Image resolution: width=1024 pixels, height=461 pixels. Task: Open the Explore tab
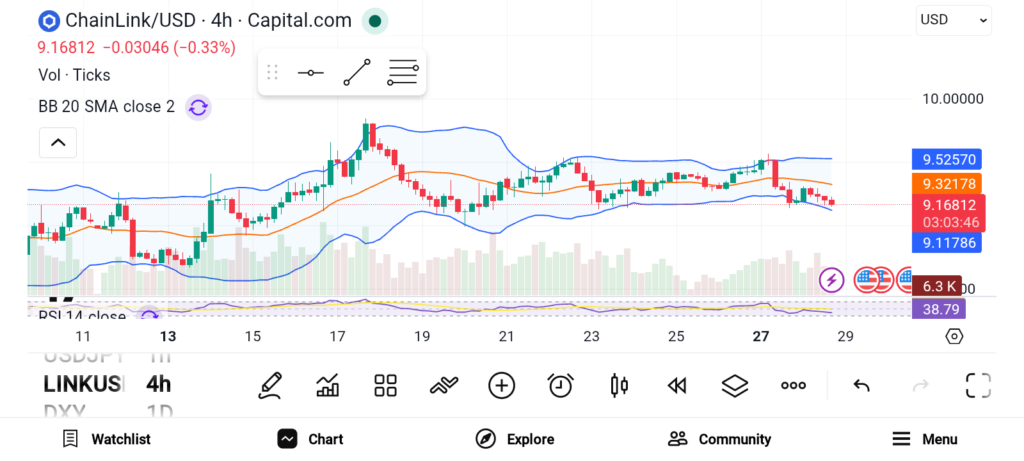click(x=515, y=439)
